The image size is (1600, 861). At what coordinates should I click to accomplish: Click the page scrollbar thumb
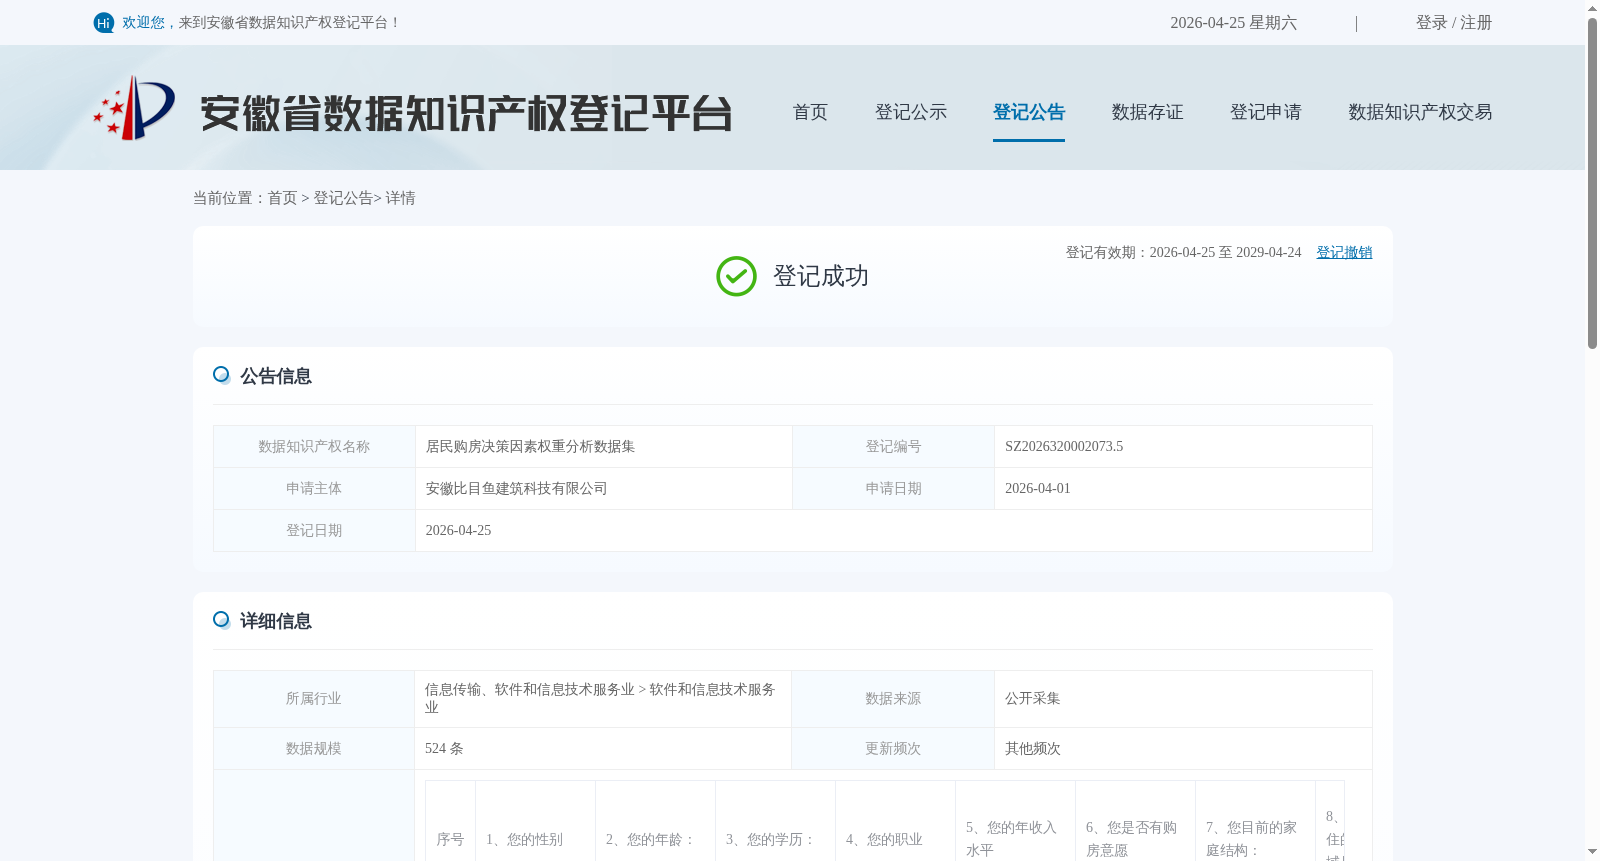[x=1592, y=183]
